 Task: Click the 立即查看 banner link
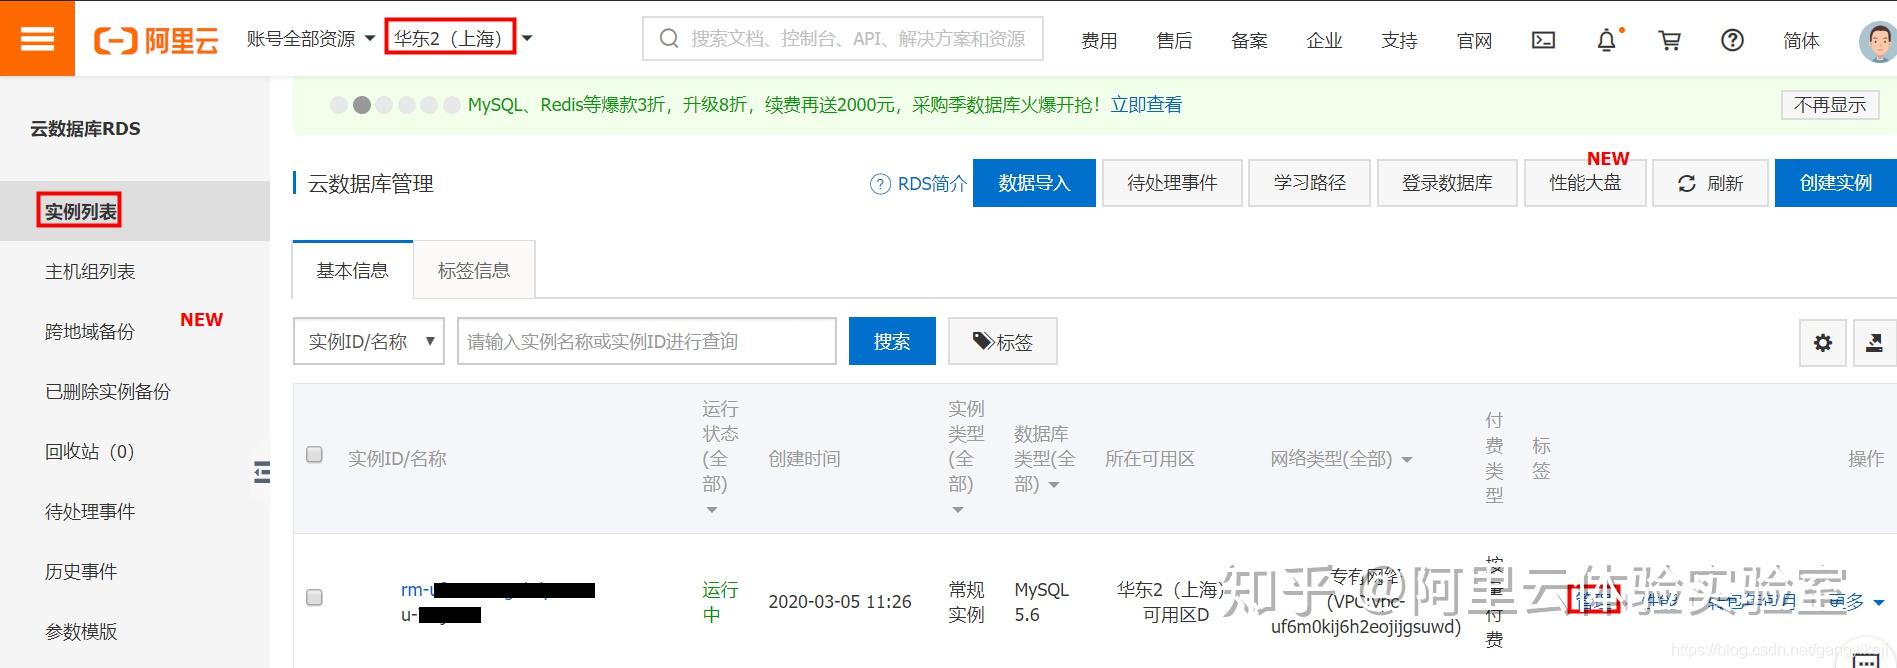point(1146,104)
